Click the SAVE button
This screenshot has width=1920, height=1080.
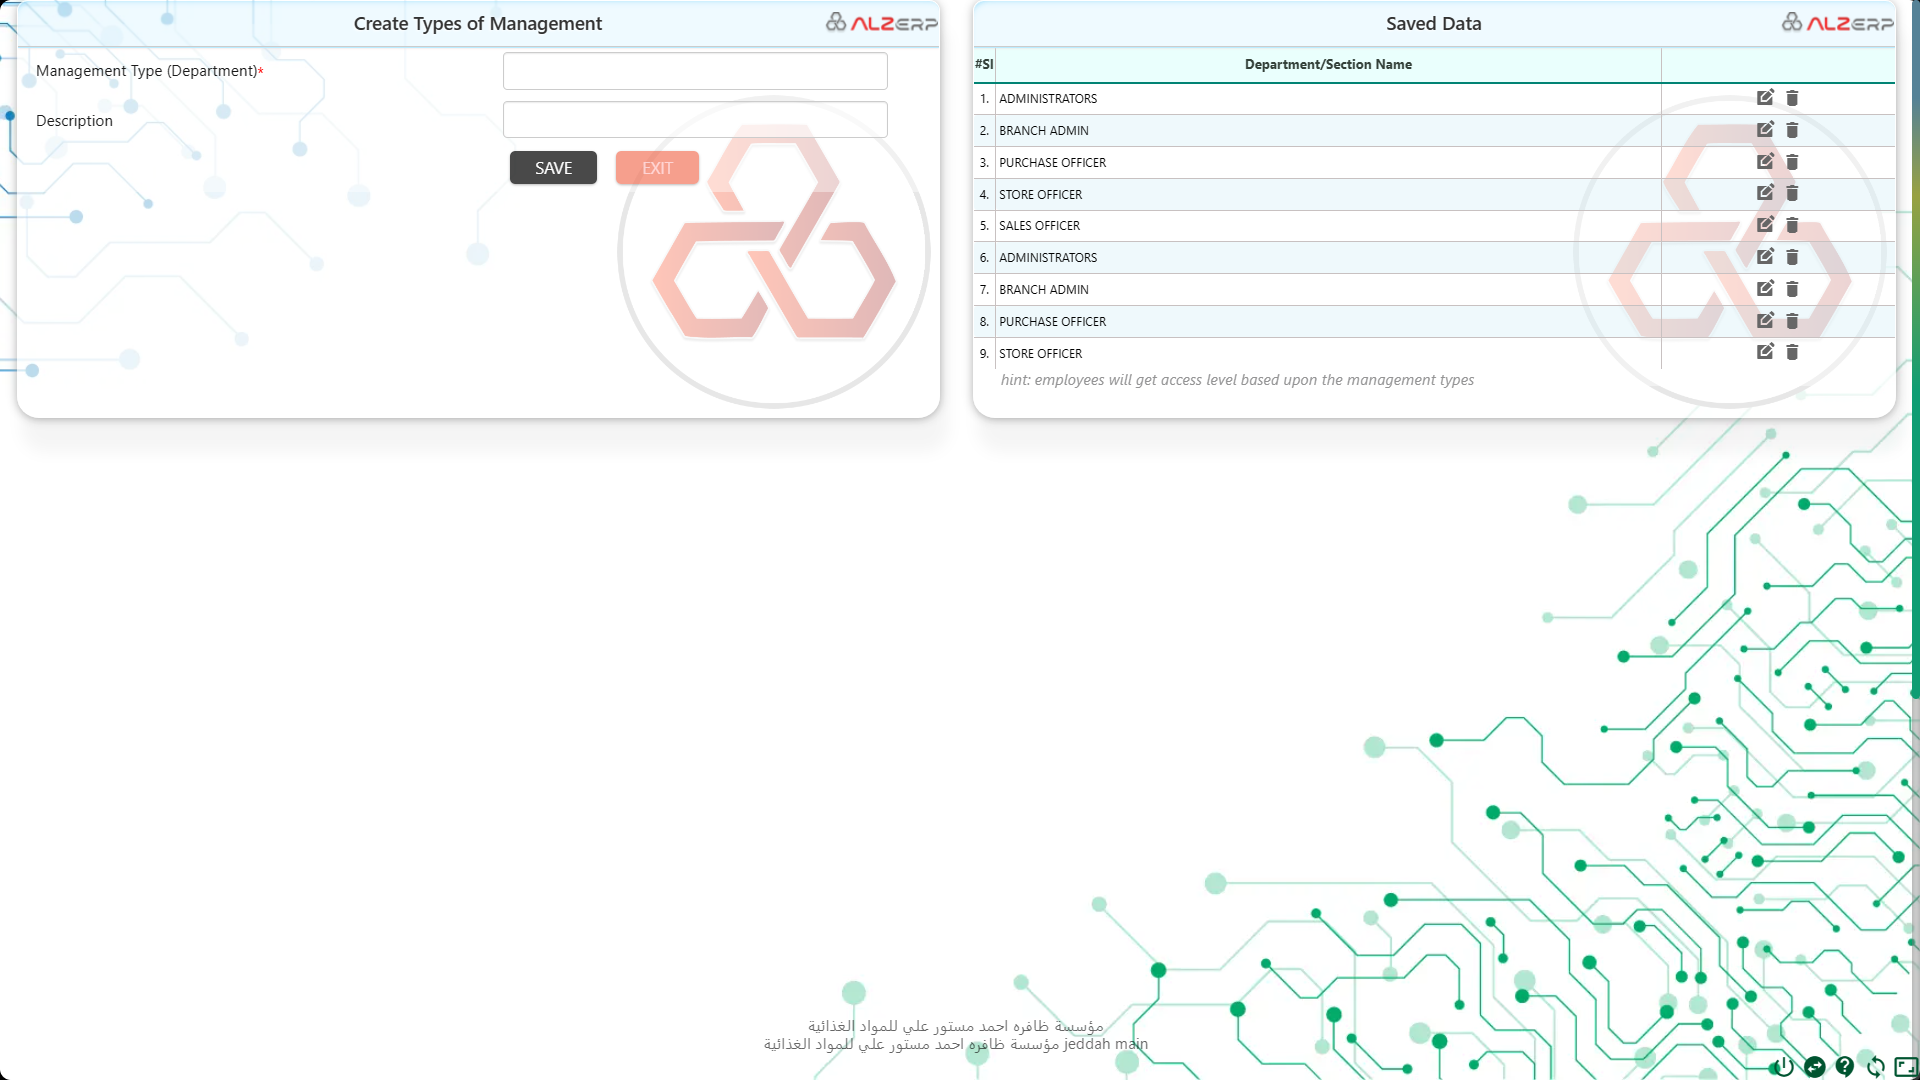tap(553, 168)
